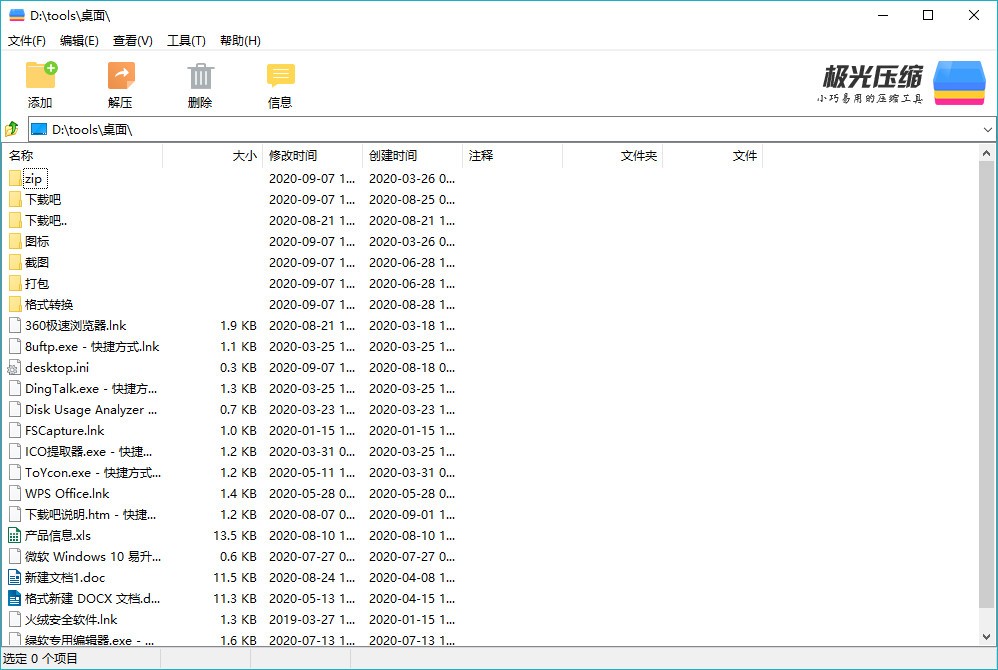Select the 下载吧.. folder name
The image size is (998, 670).
46,220
